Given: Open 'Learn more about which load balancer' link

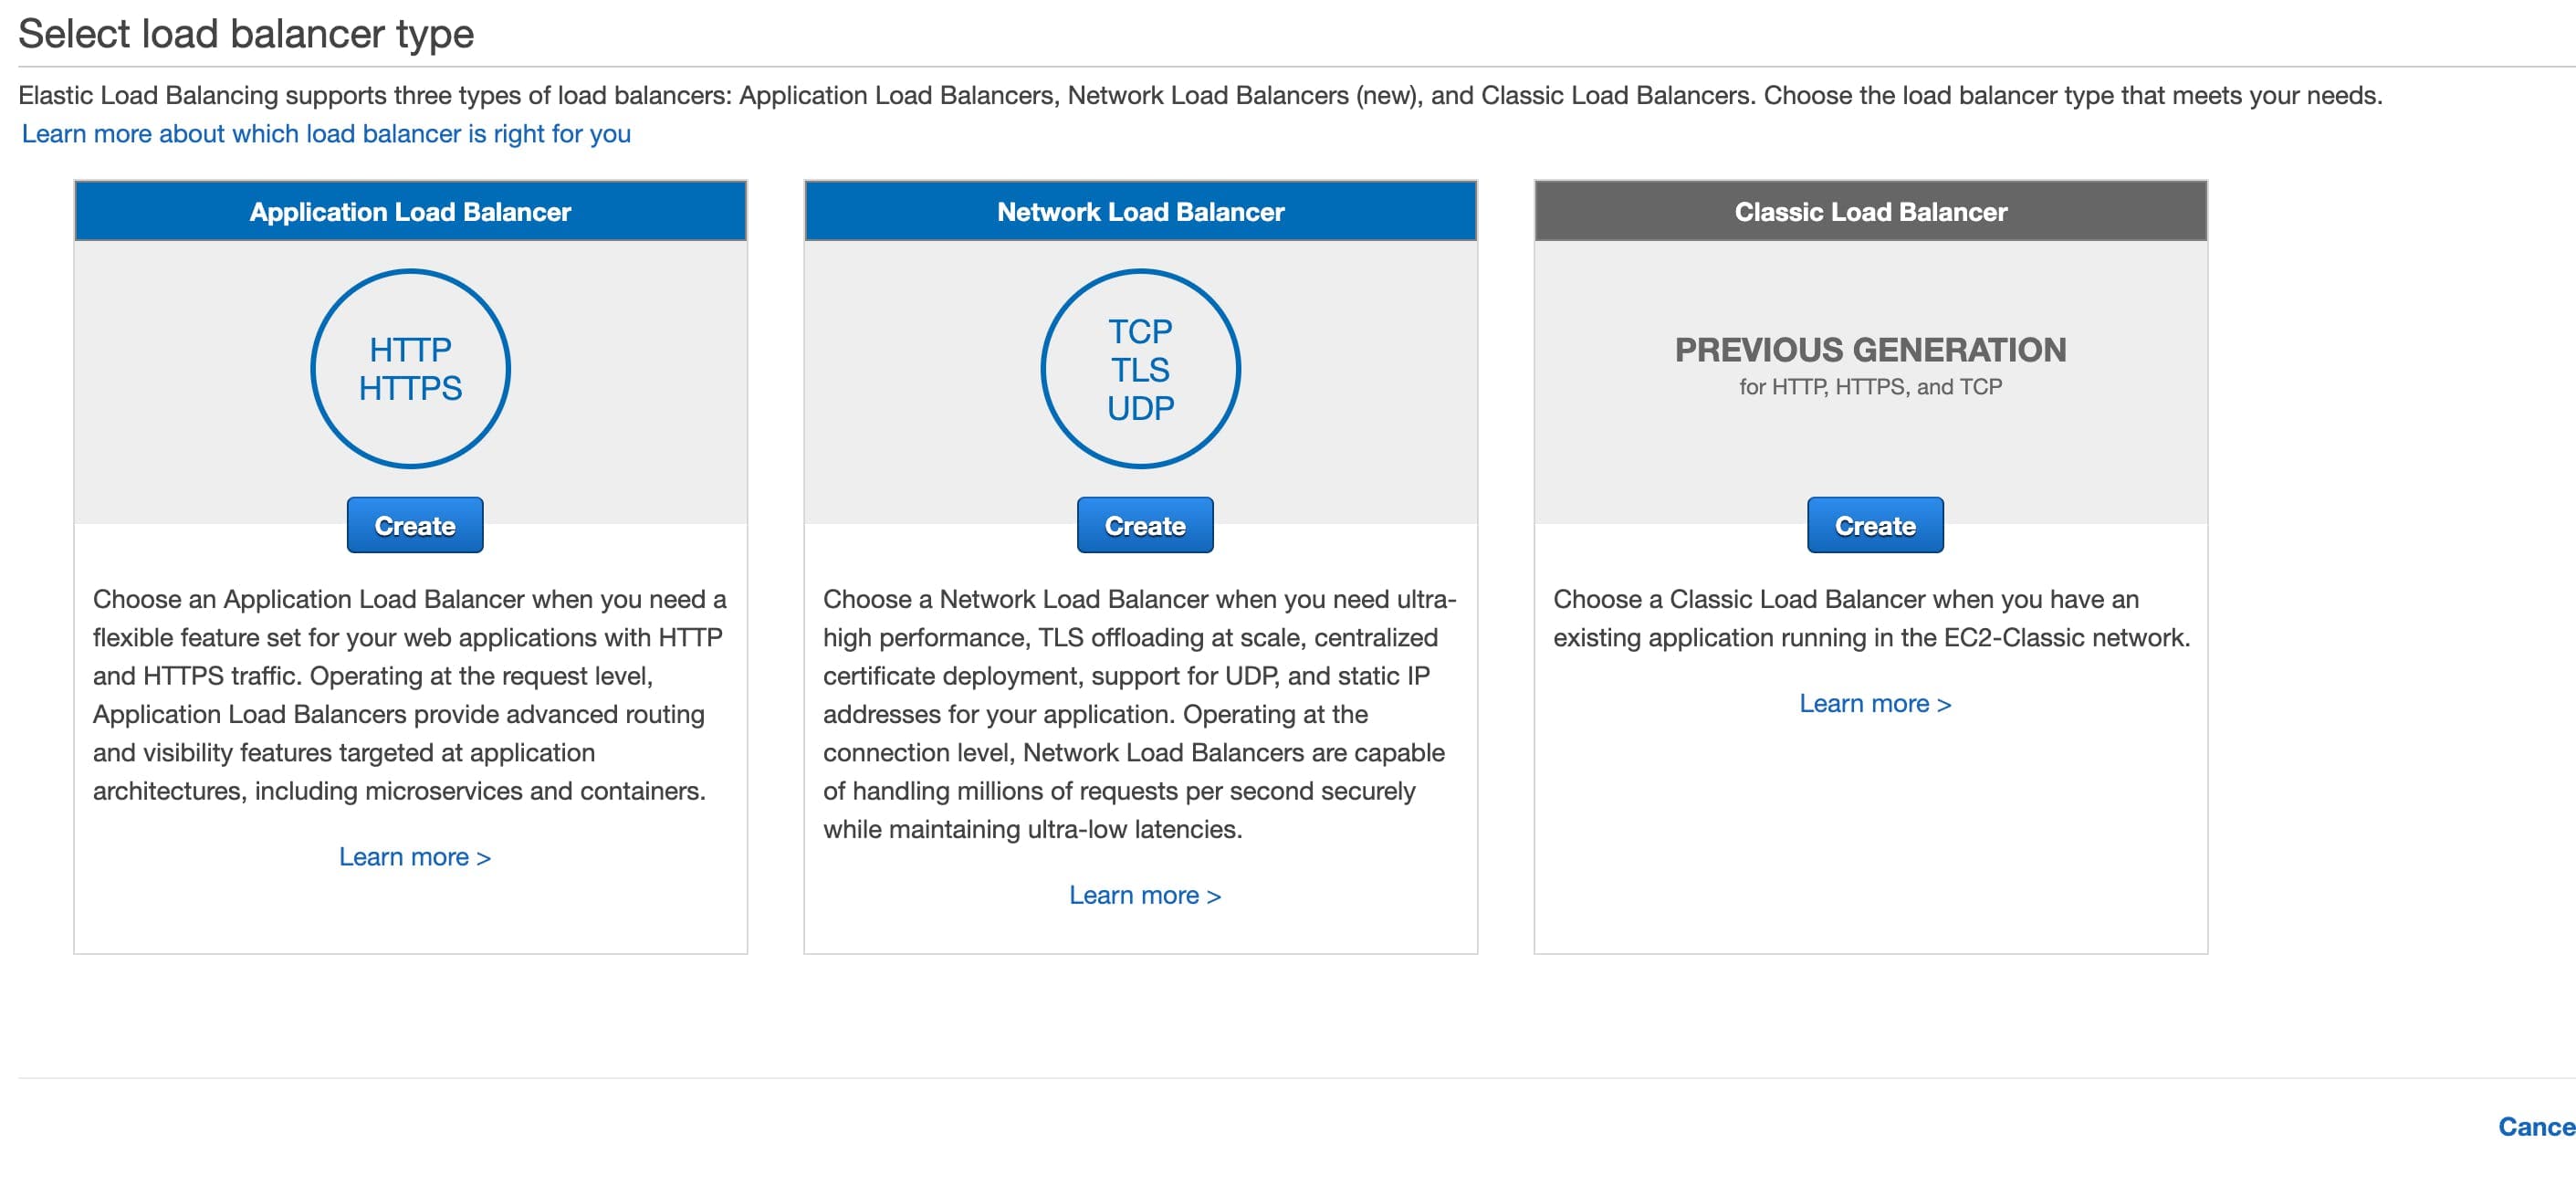Looking at the screenshot, I should pyautogui.click(x=326, y=133).
